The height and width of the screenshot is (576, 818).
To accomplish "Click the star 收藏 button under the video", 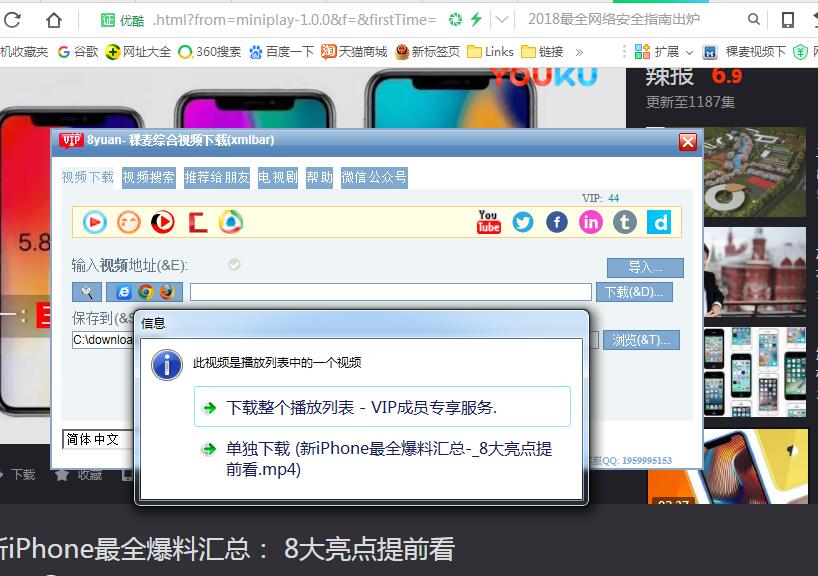I will pyautogui.click(x=78, y=474).
